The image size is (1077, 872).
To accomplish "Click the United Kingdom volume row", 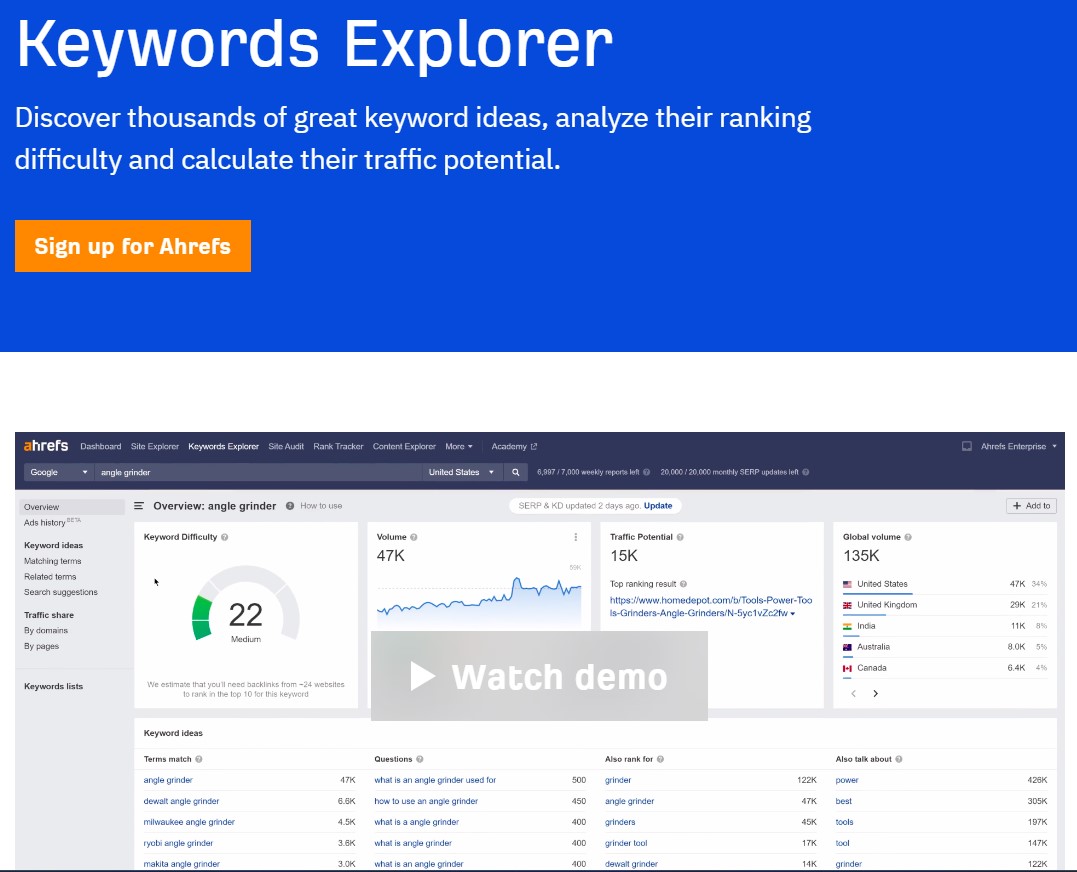I will click(x=945, y=605).
